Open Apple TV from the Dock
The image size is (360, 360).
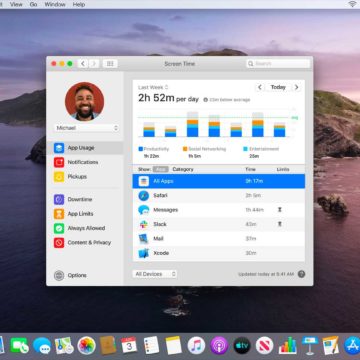click(x=242, y=345)
